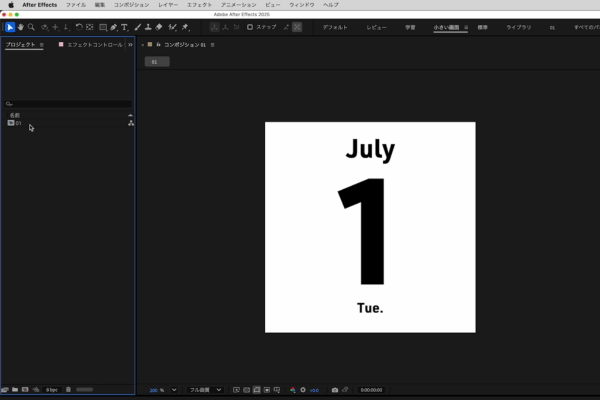Open the ファイル menu
Screen dimensions: 600x400
[76, 5]
